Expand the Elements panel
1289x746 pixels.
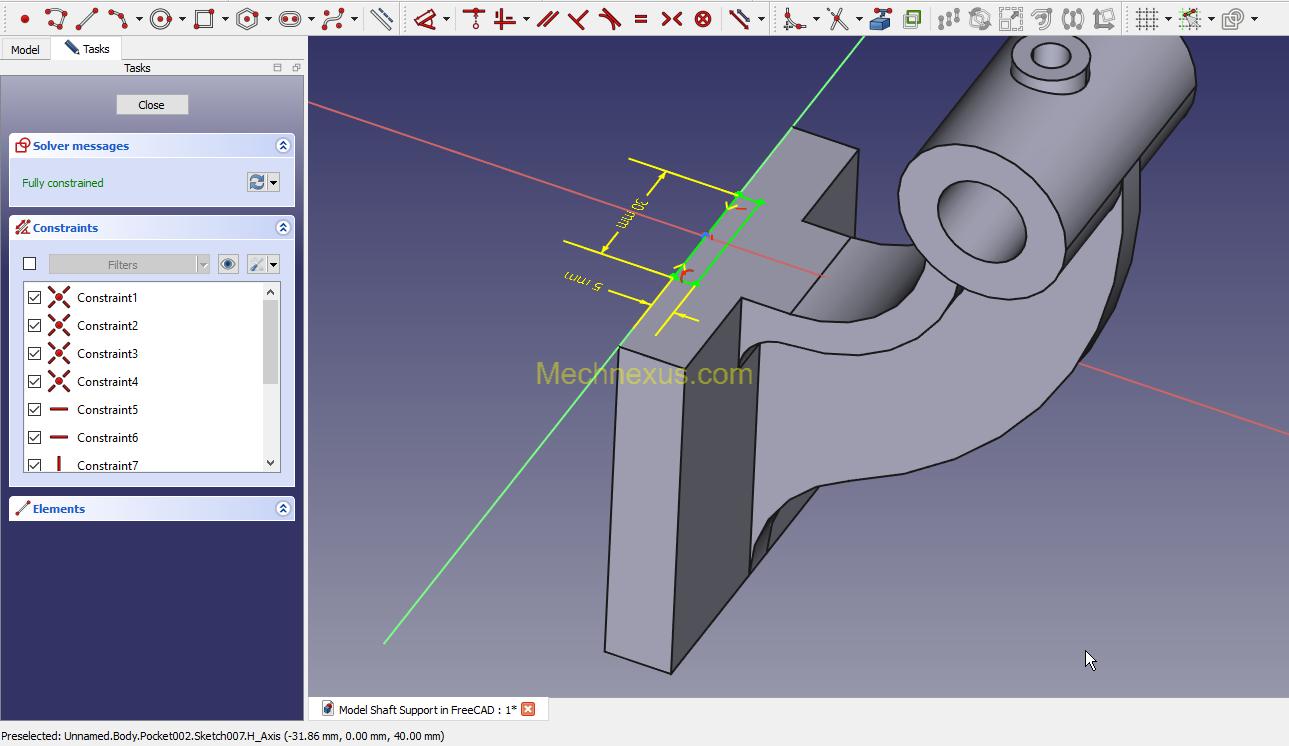[x=283, y=509]
